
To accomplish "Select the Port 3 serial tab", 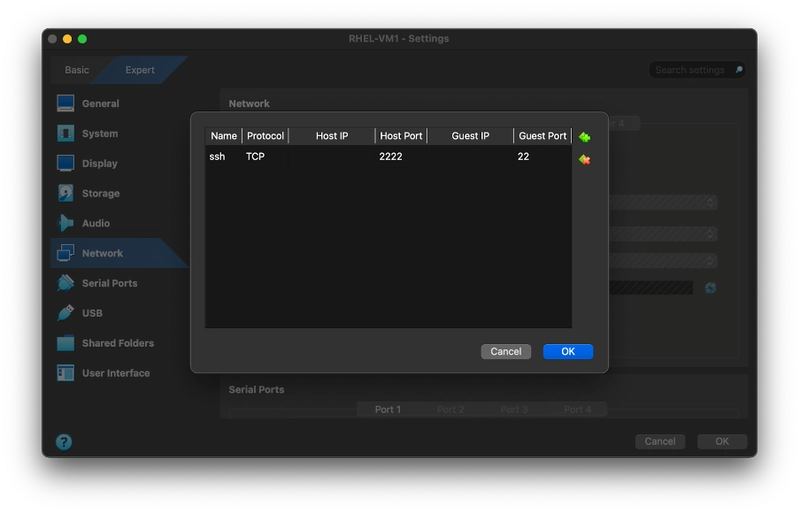I will (x=514, y=410).
